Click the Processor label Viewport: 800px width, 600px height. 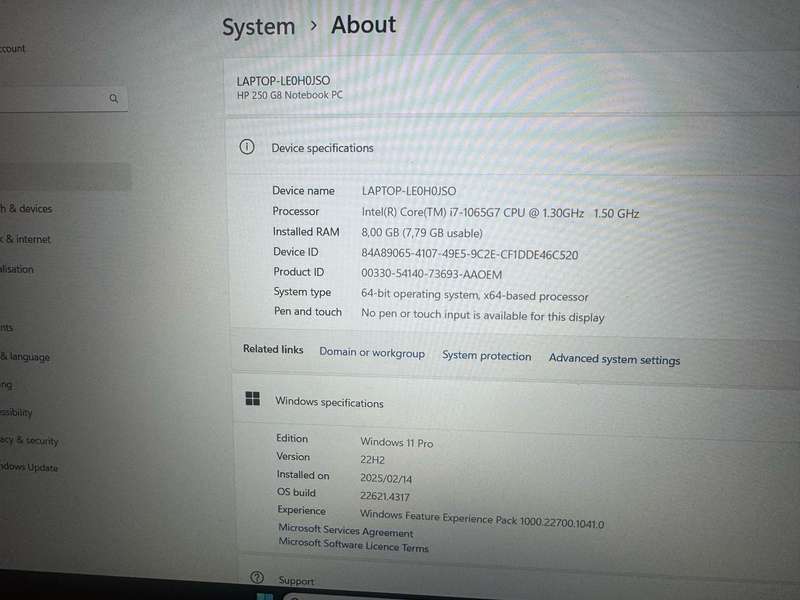click(x=295, y=211)
